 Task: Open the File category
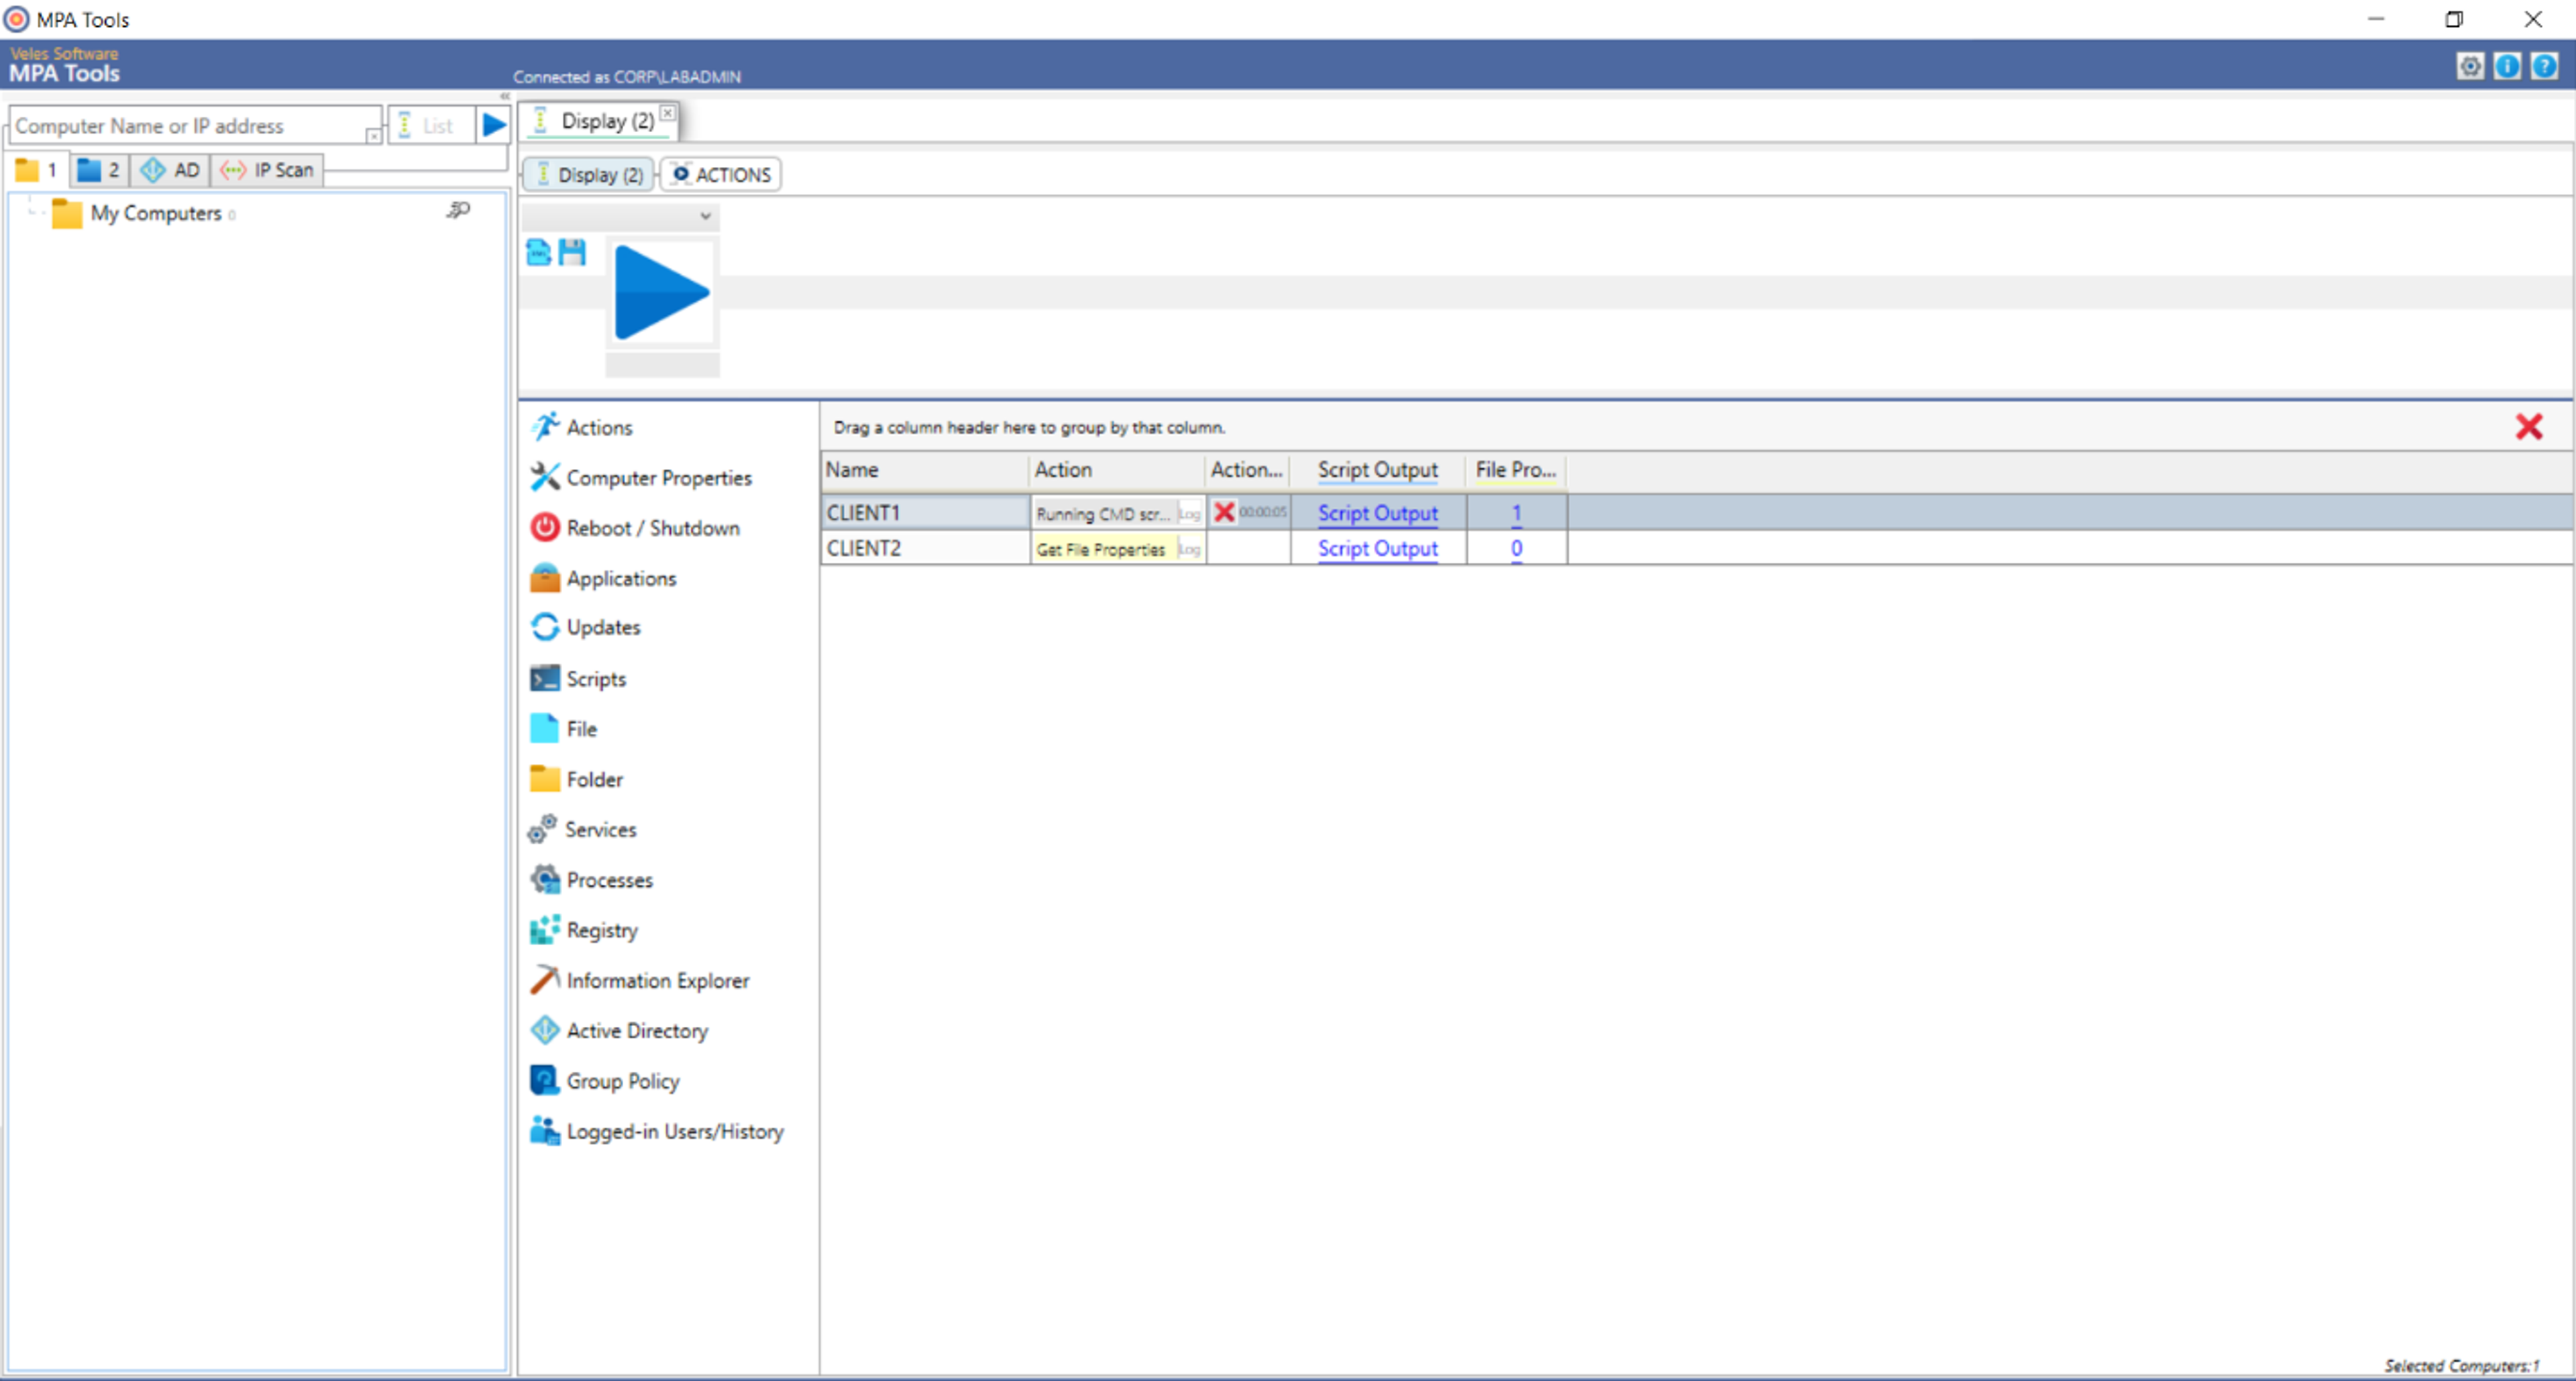564,729
